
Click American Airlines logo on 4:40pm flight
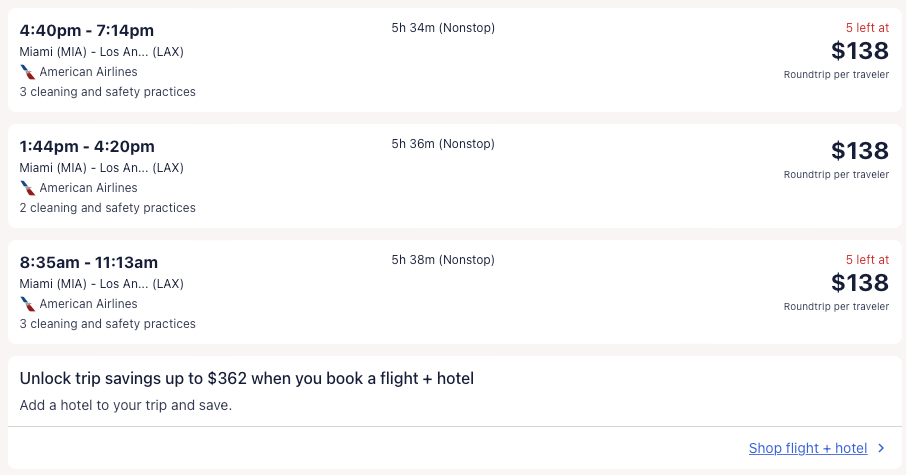28,72
